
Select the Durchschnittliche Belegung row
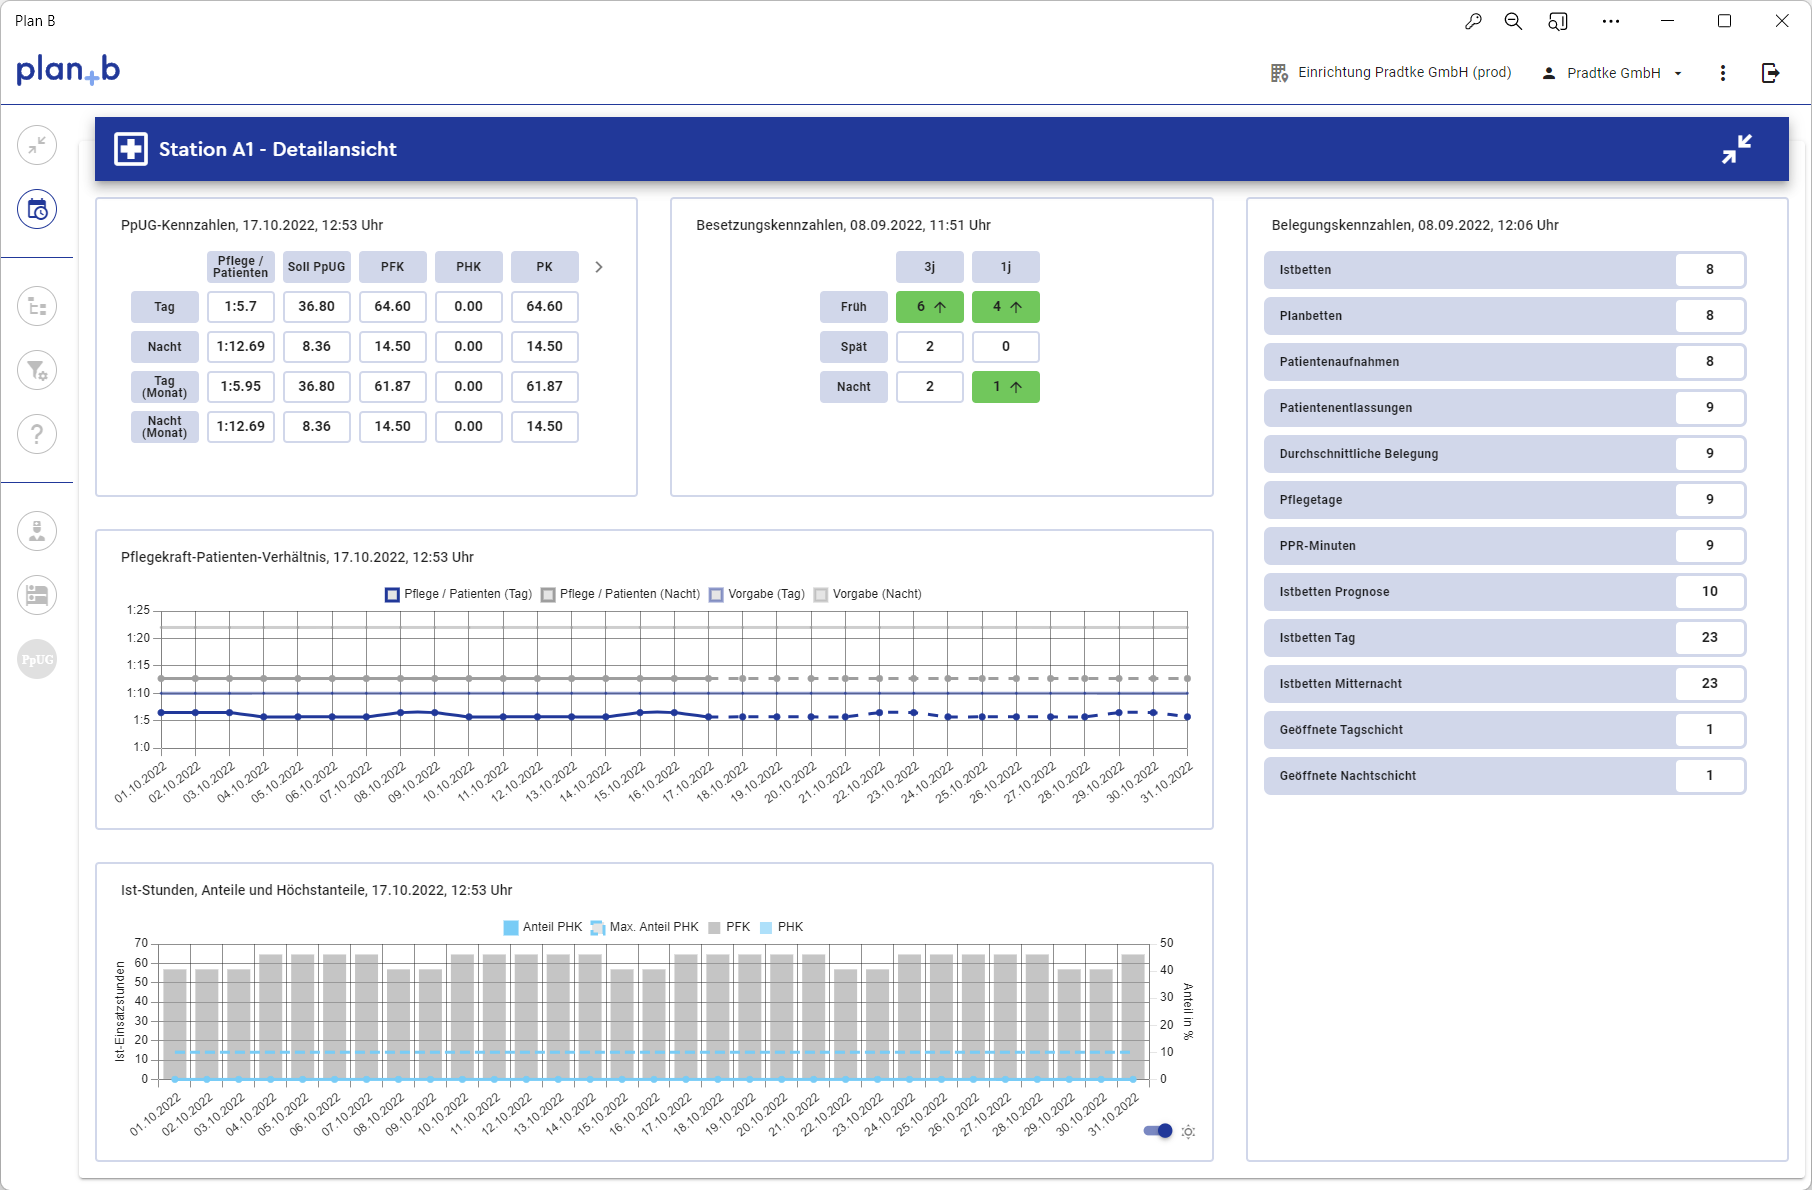pos(1505,454)
